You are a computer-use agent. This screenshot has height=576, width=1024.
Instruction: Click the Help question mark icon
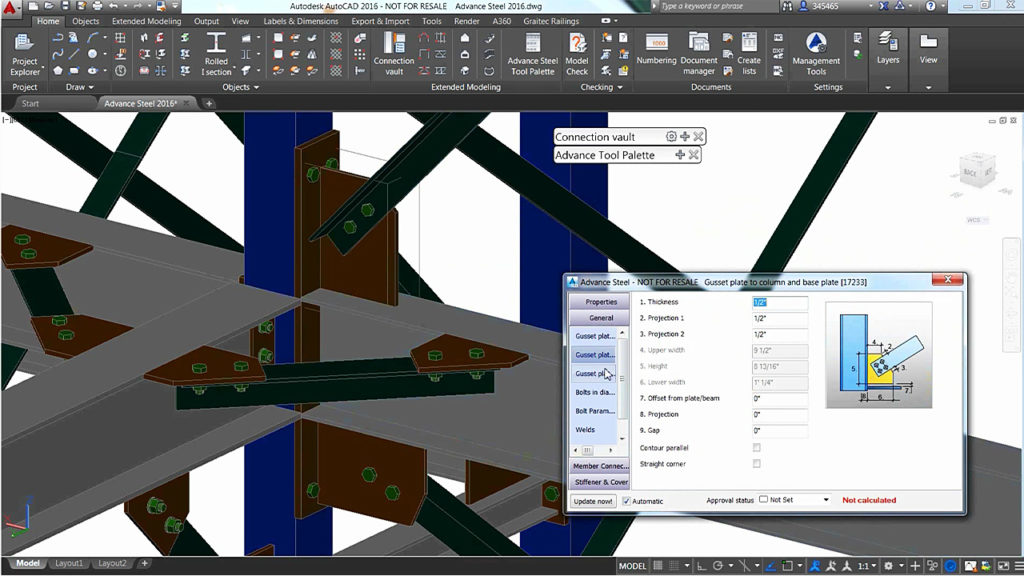click(930, 6)
